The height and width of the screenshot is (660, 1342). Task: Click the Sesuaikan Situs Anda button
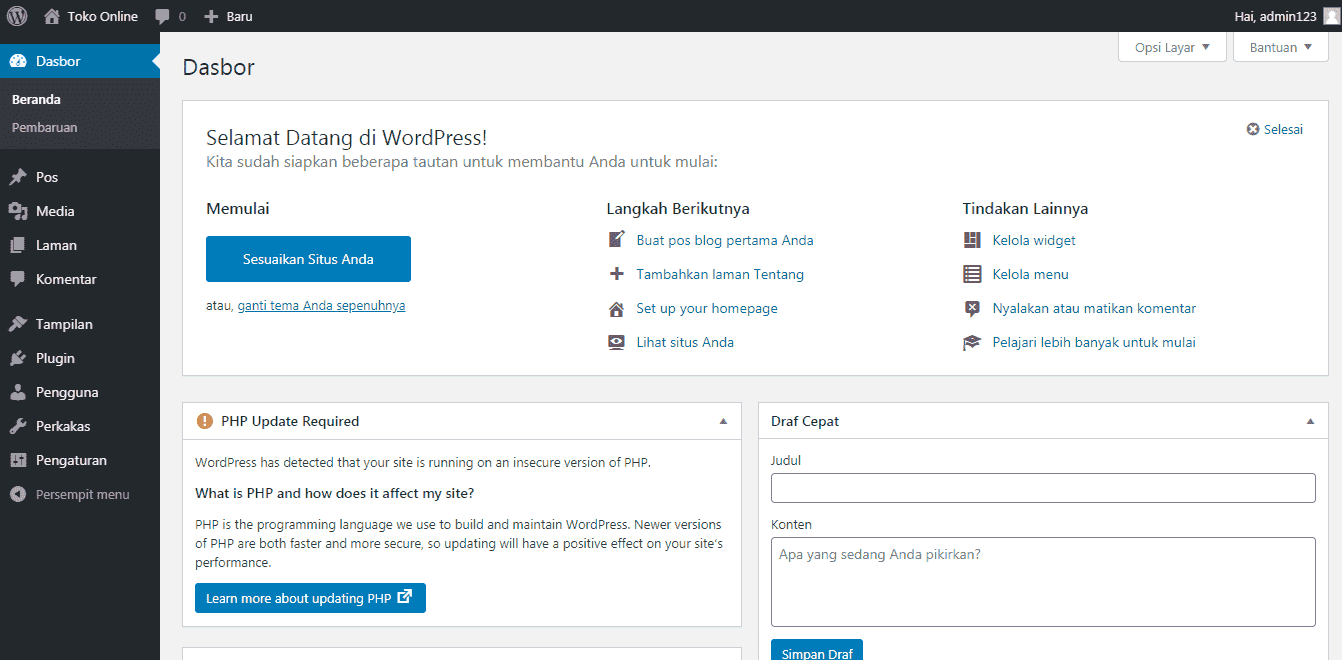(x=308, y=259)
